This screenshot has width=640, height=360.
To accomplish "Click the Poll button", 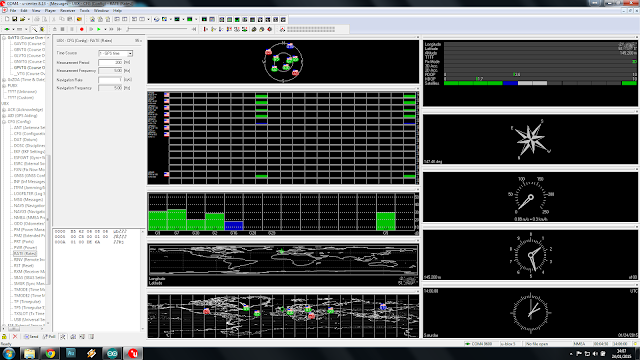I will click(x=49, y=337).
